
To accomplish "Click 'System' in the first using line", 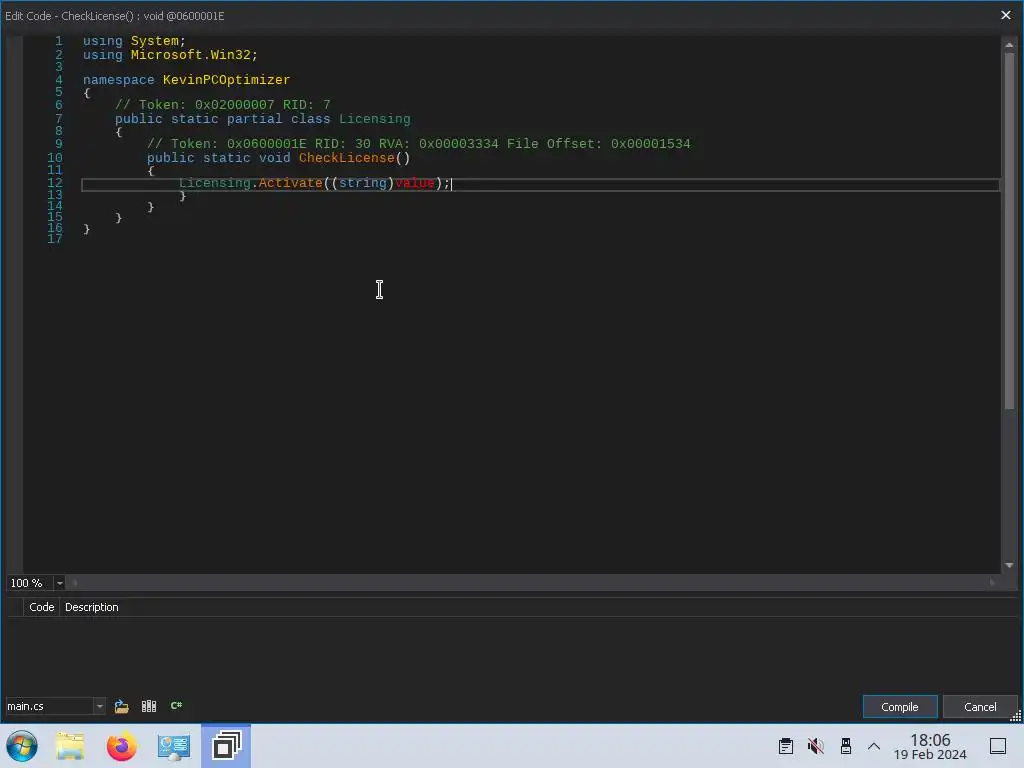I will point(154,41).
